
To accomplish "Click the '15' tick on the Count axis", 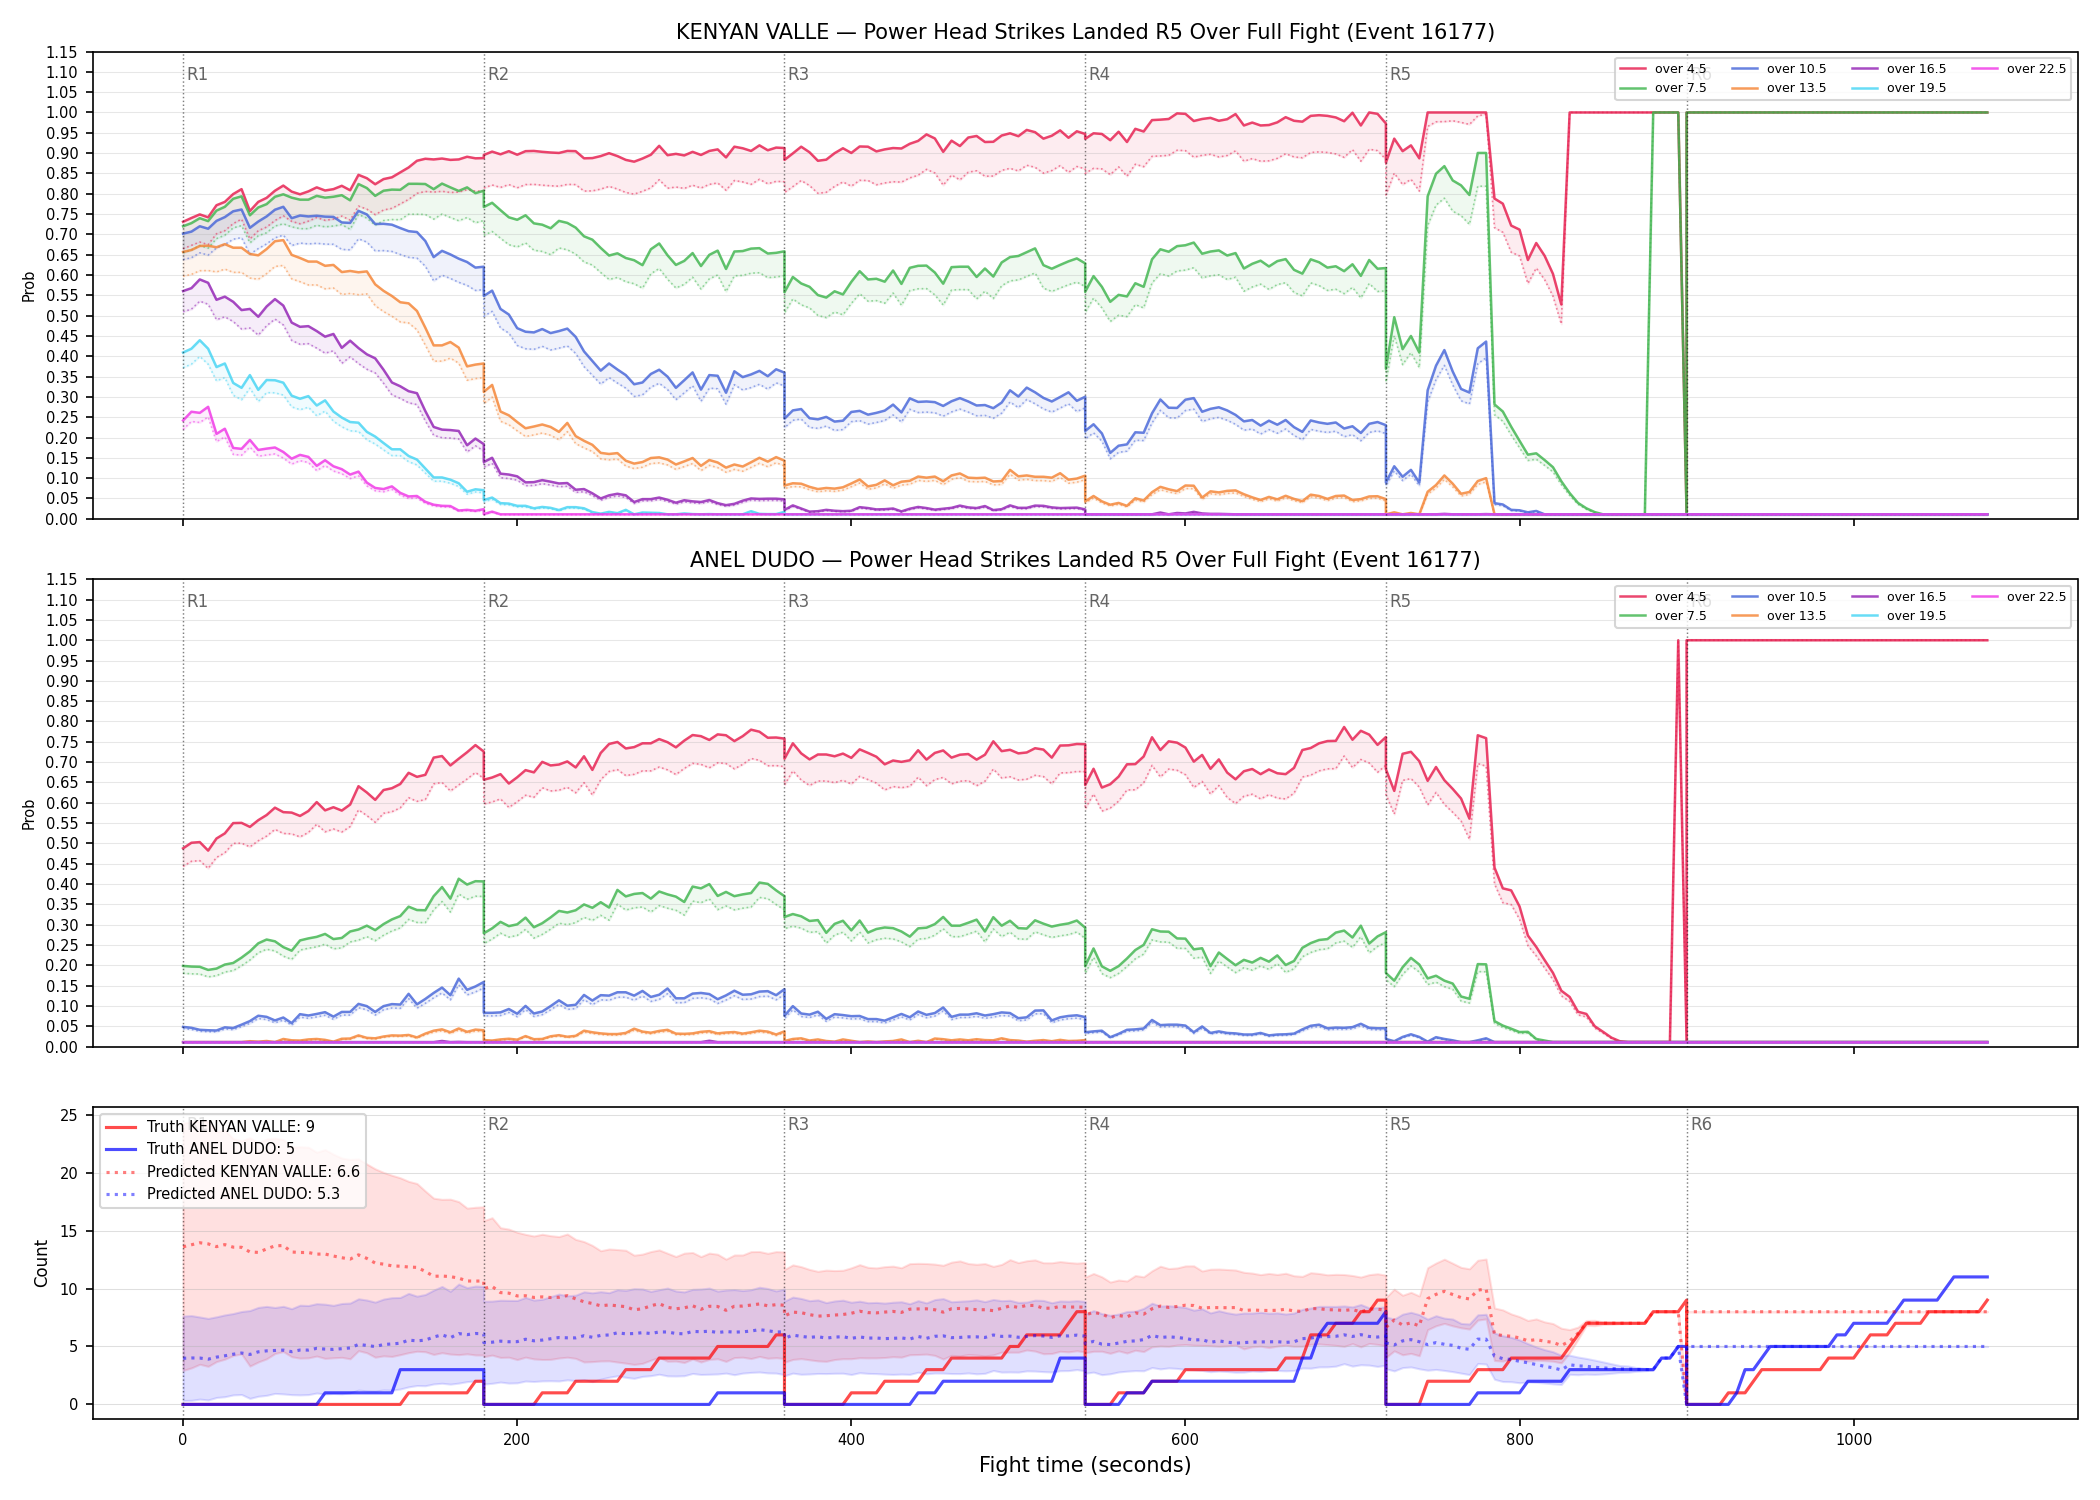I will pyautogui.click(x=69, y=1232).
